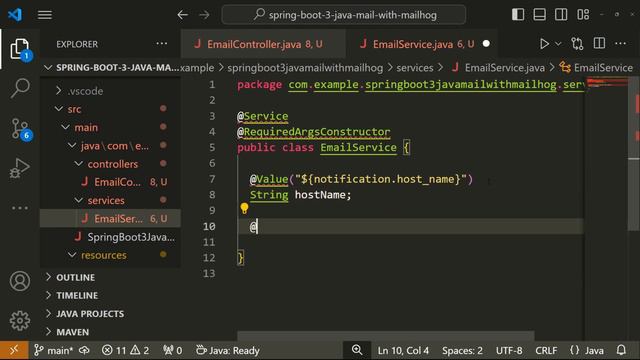
Task: Open the Search view in activity bar
Action: point(20,88)
